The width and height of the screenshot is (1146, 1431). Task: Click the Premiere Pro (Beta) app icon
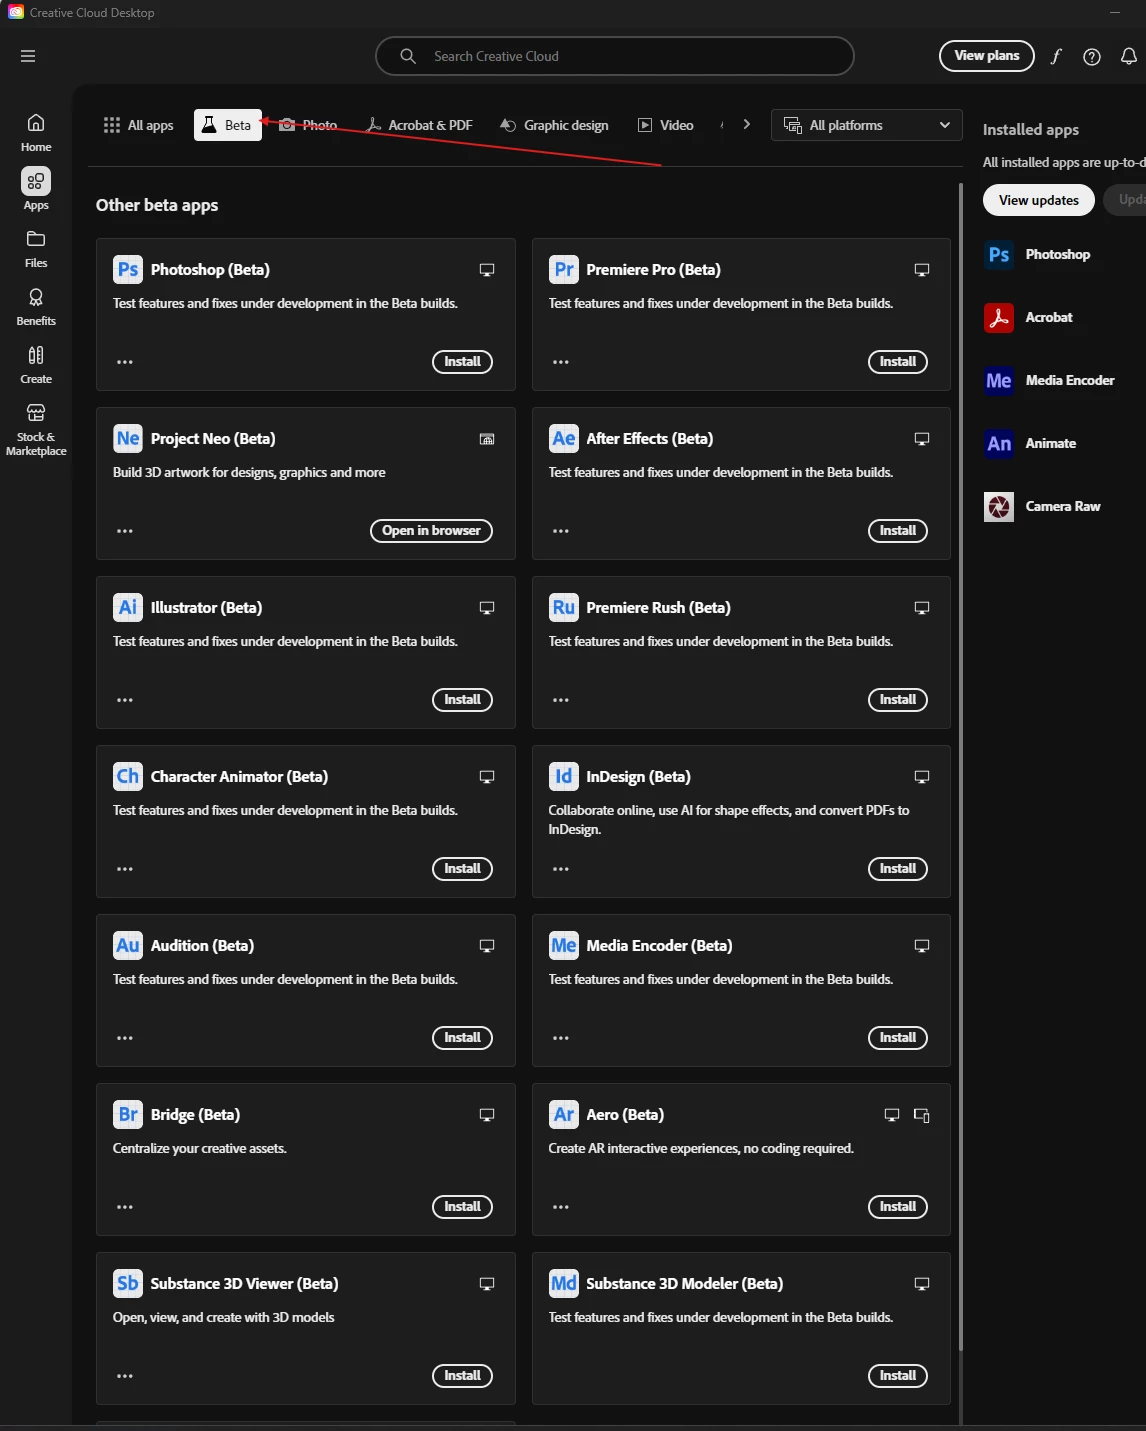coord(564,270)
